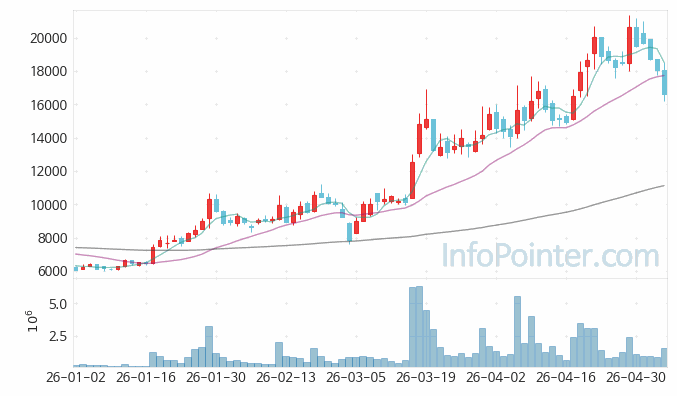This screenshot has height=396, width=677.
Task: Click the last blue candlestick near 17000
Action: (664, 82)
